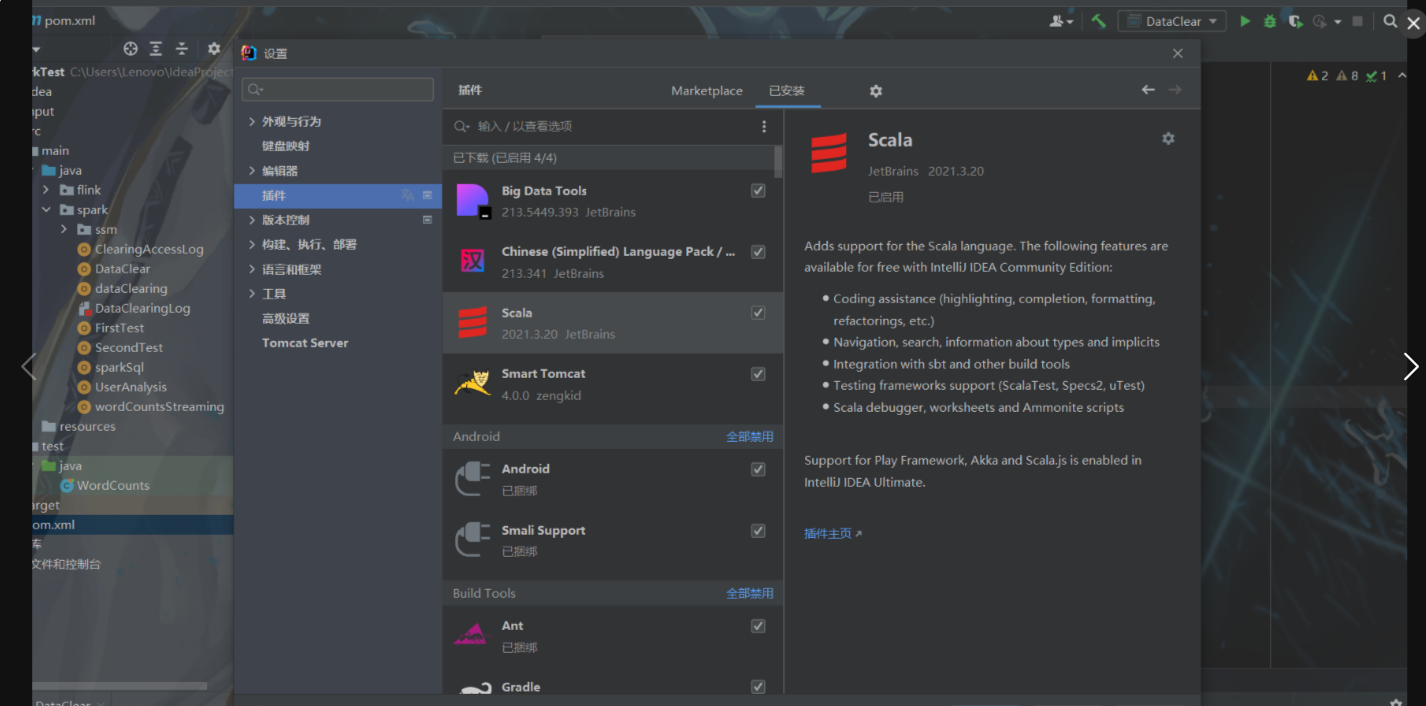Expand 语言和框架 settings node
Viewport: 1426px width, 706px height.
click(x=251, y=269)
